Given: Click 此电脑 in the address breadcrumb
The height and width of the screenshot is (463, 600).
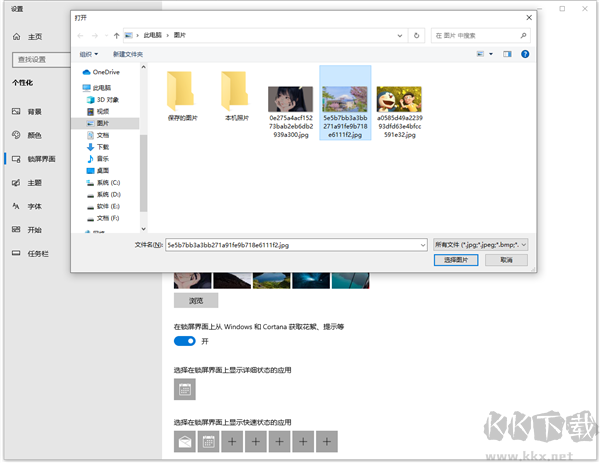Looking at the screenshot, I should pyautogui.click(x=152, y=35).
